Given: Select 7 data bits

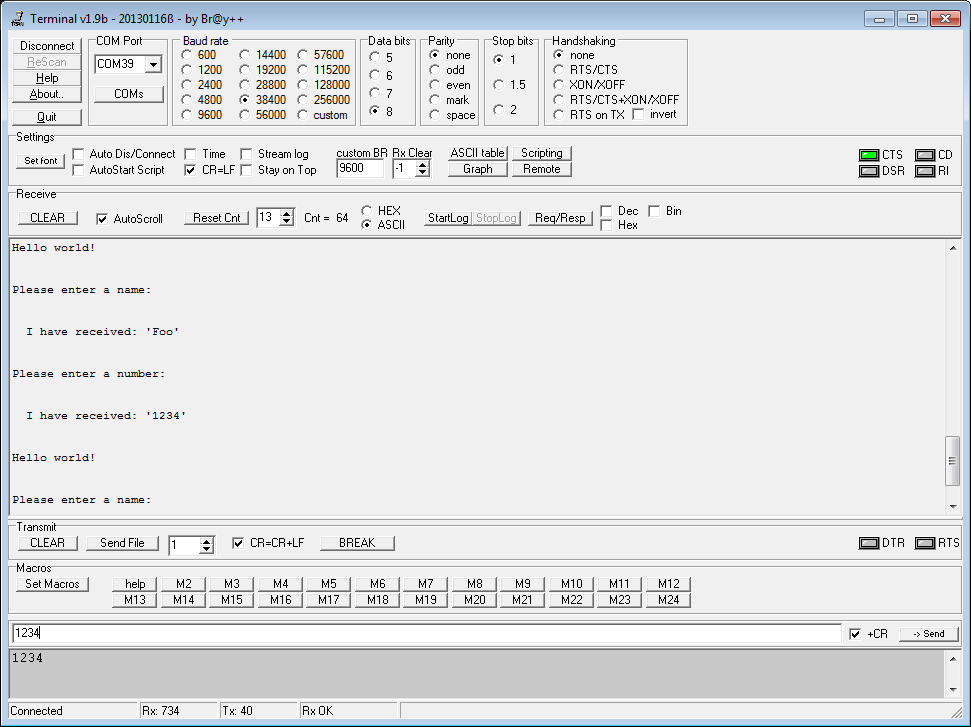Looking at the screenshot, I should click(374, 94).
